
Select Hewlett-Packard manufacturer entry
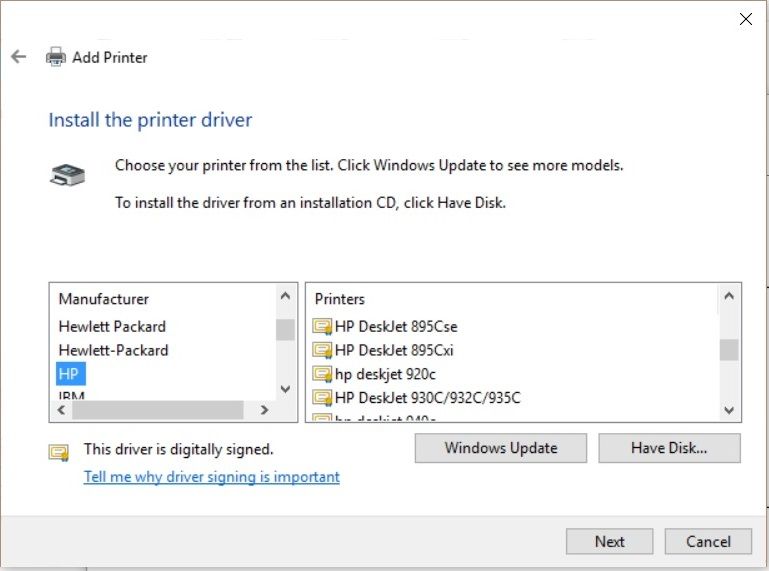tap(113, 350)
